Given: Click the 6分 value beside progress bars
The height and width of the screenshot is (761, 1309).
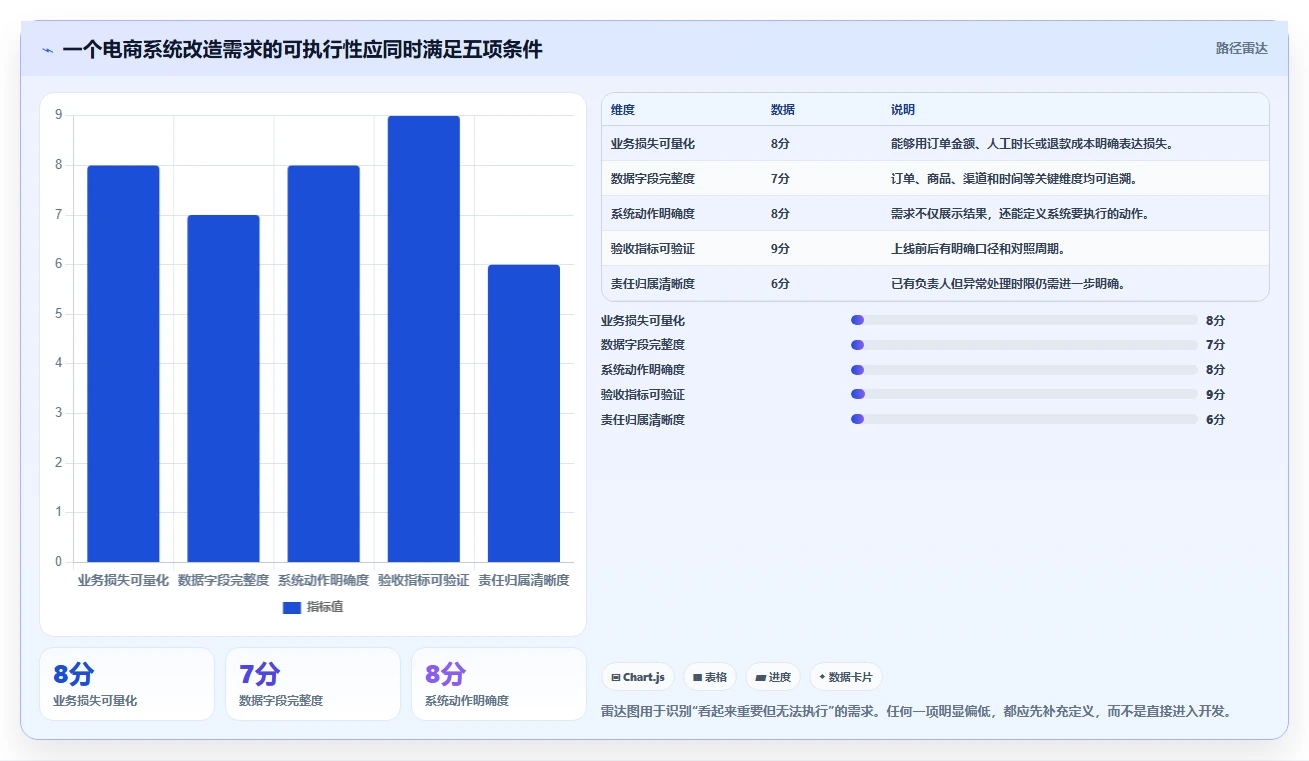Looking at the screenshot, I should (1215, 420).
